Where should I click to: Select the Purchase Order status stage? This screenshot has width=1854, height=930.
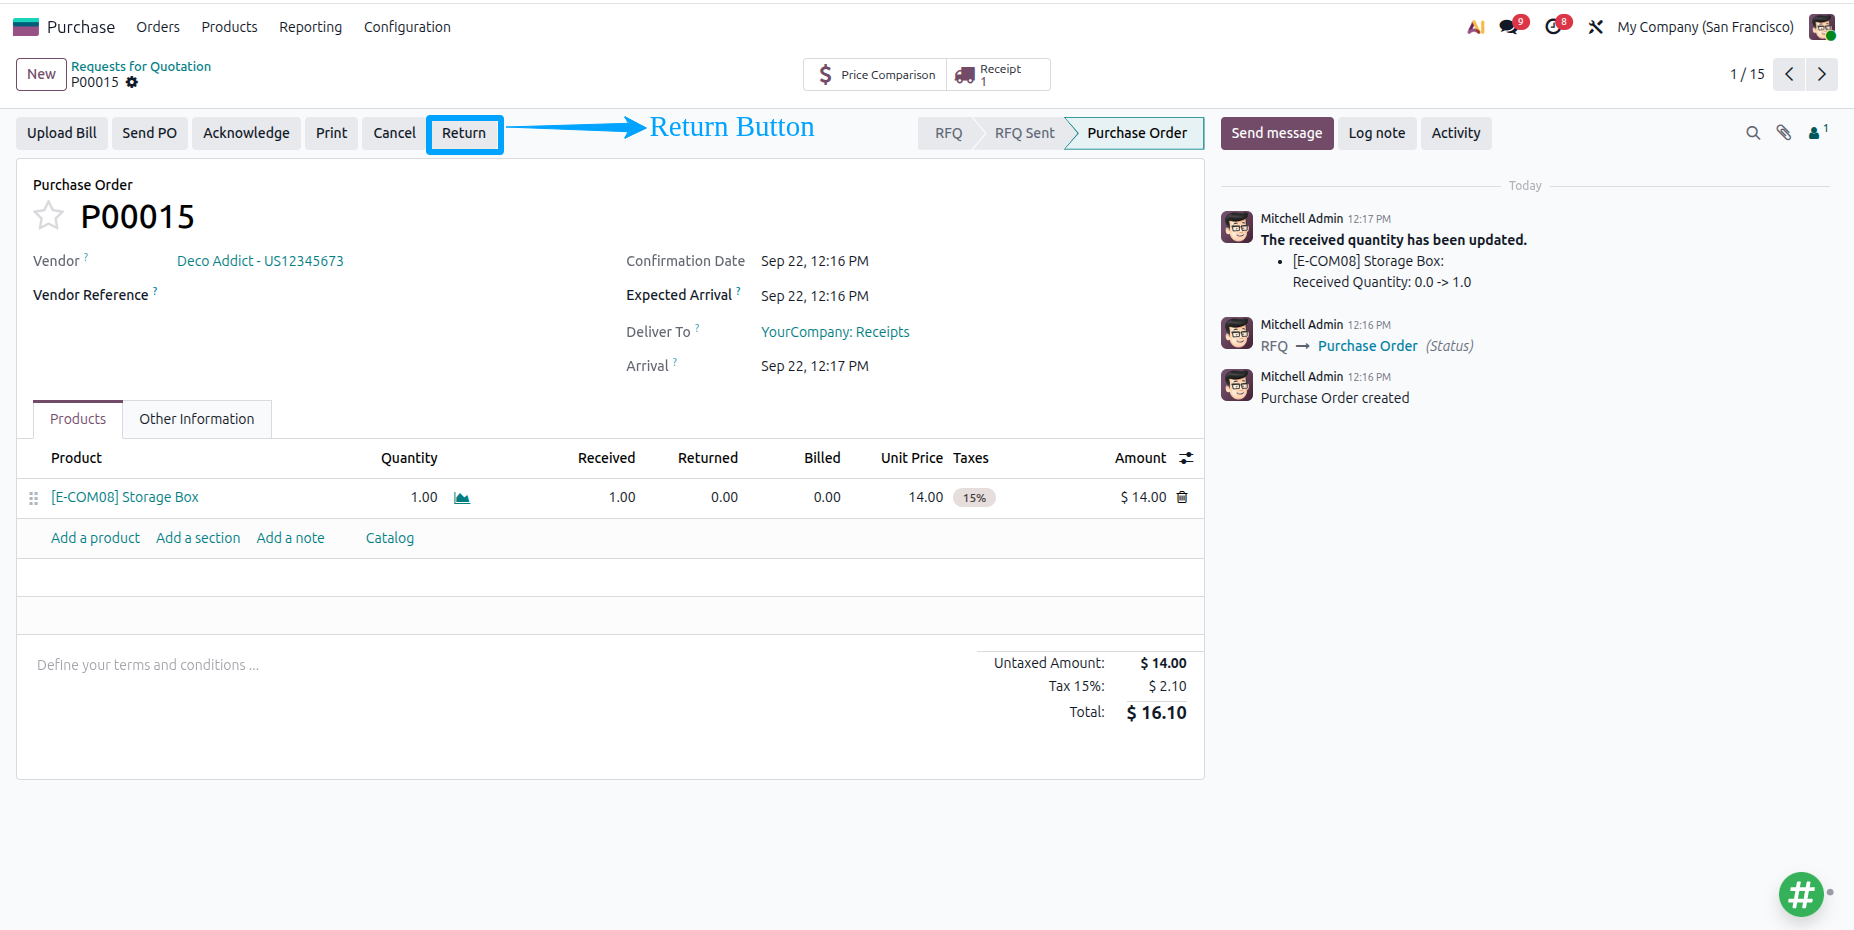pyautogui.click(x=1137, y=133)
